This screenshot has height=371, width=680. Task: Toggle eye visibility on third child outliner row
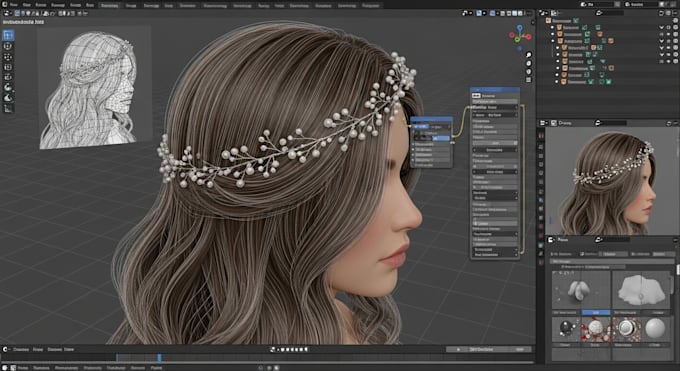pos(668,41)
